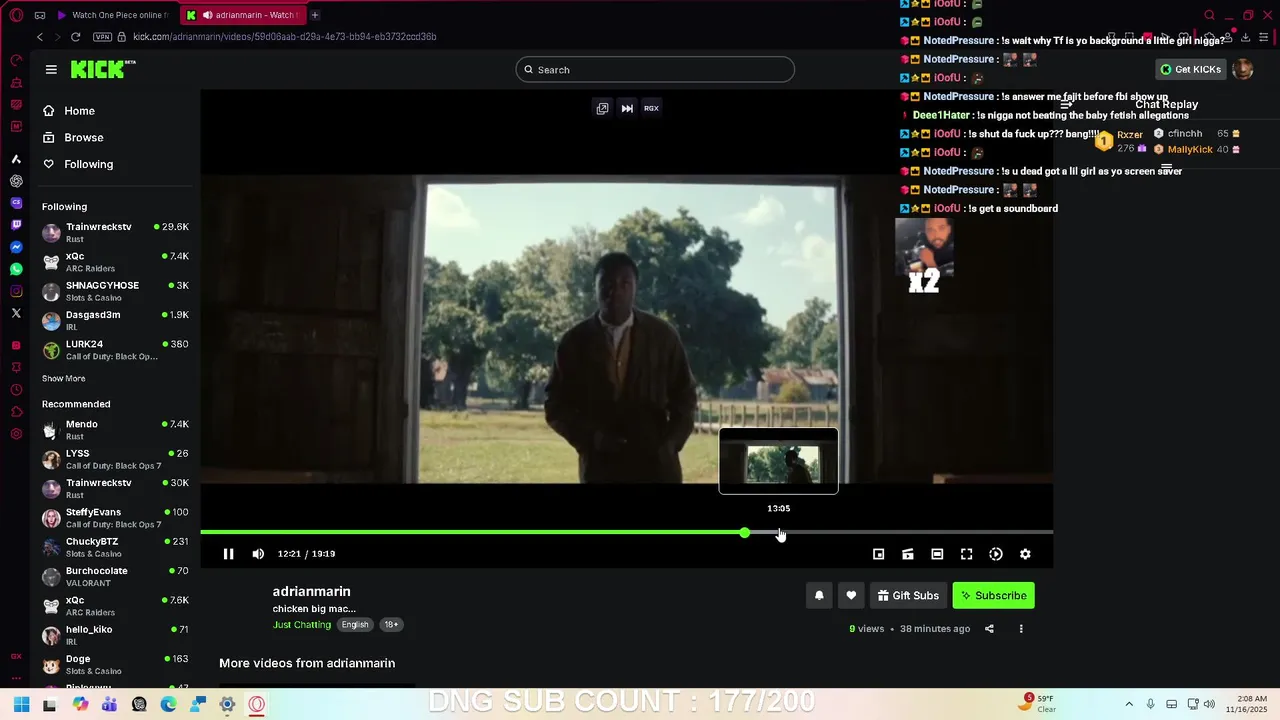Click Gift Subs button
The height and width of the screenshot is (720, 1280).
coord(908,595)
